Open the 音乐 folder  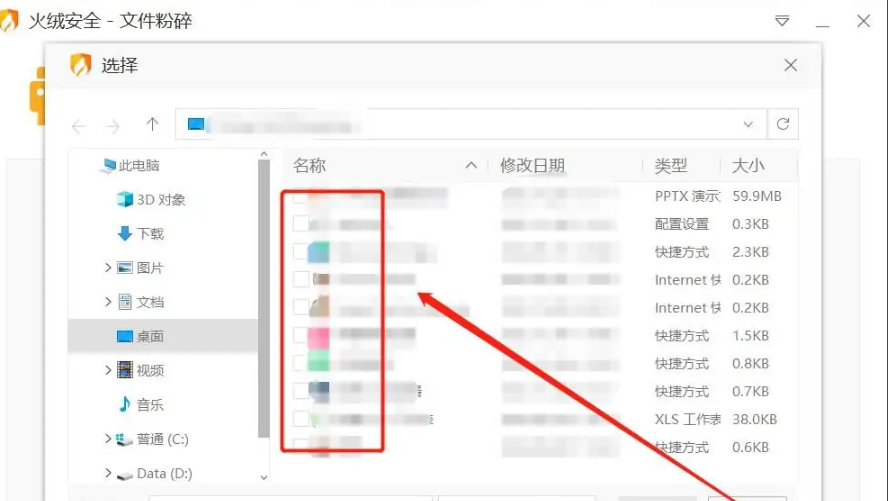point(150,405)
